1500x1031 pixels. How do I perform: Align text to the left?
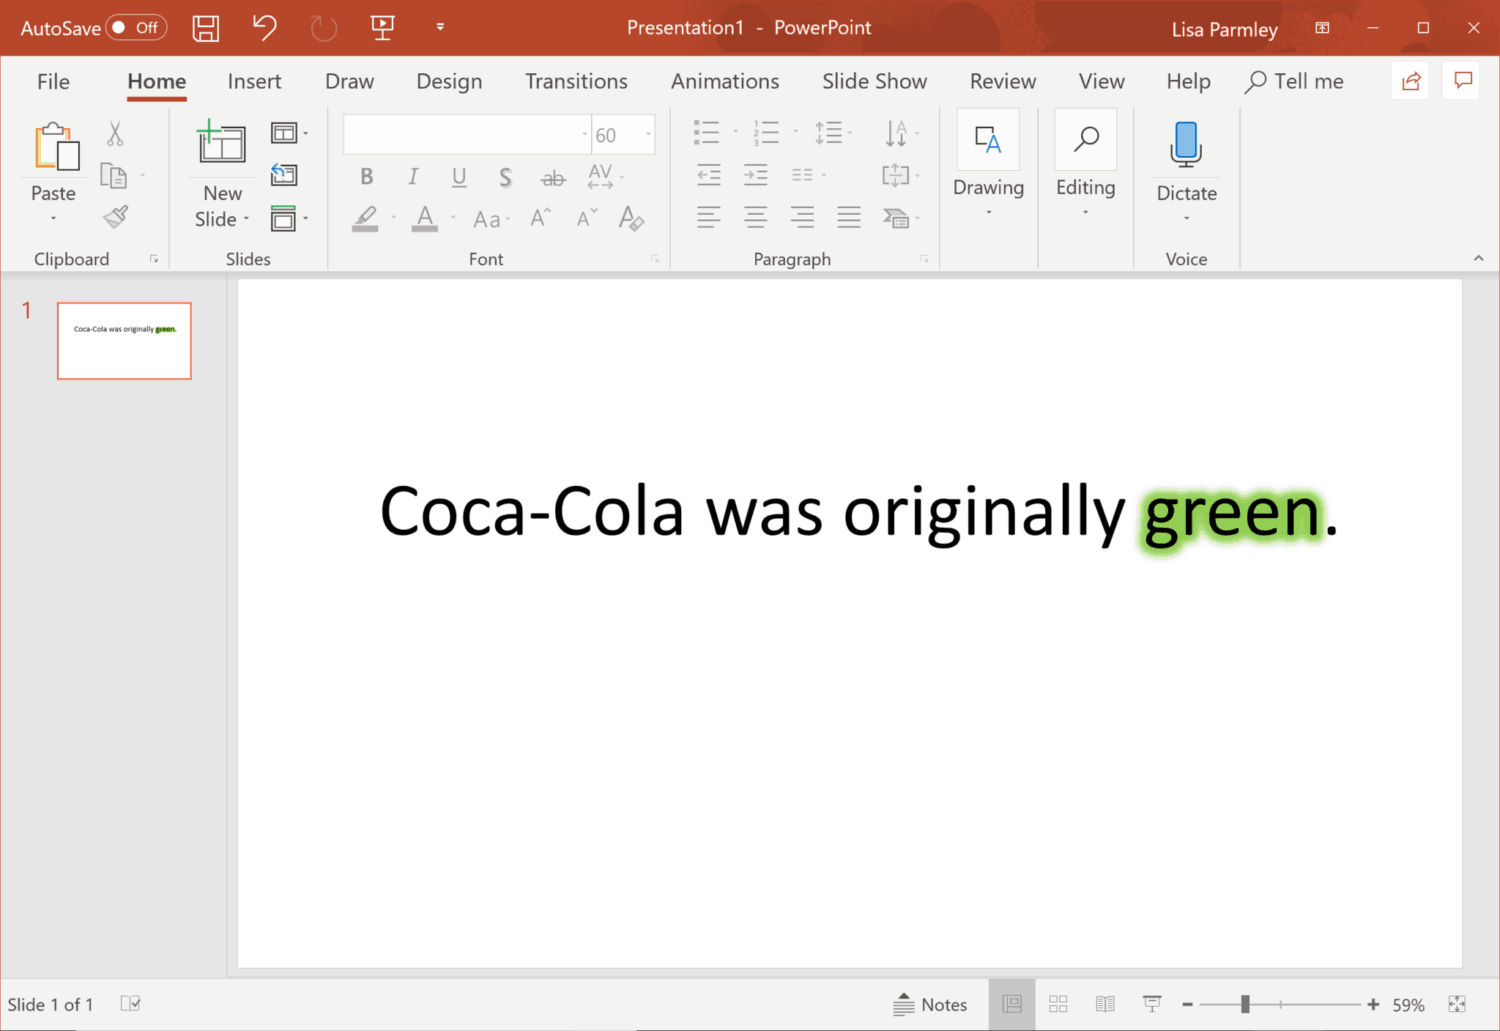708,217
